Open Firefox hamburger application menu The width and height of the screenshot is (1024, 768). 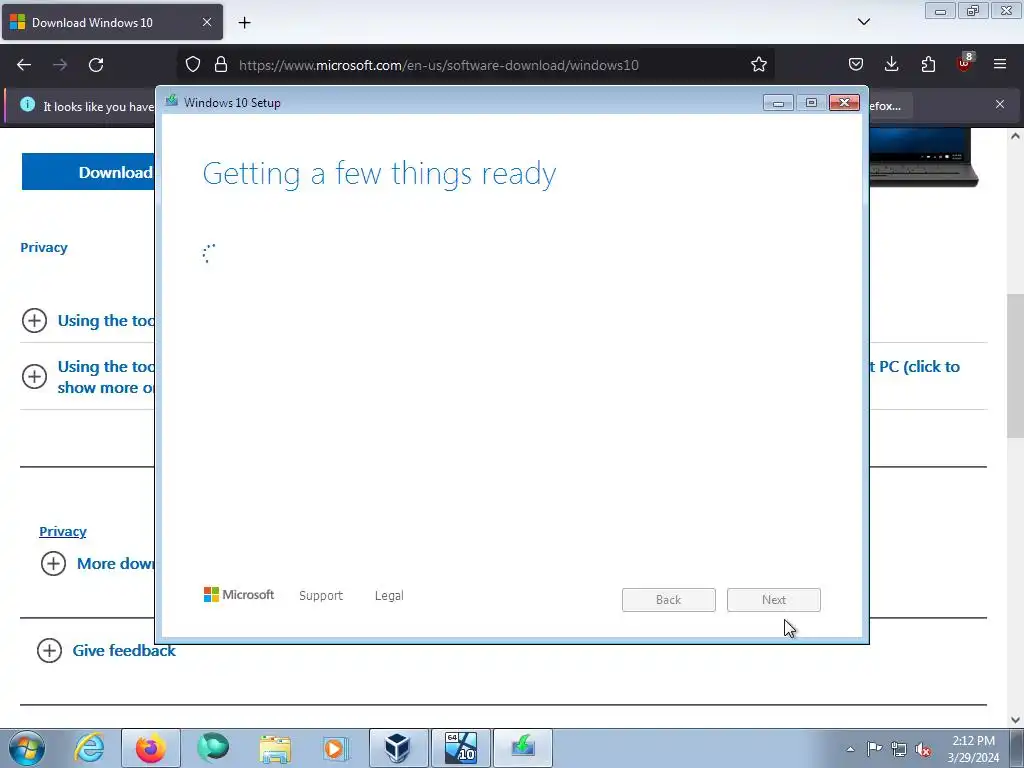1000,65
